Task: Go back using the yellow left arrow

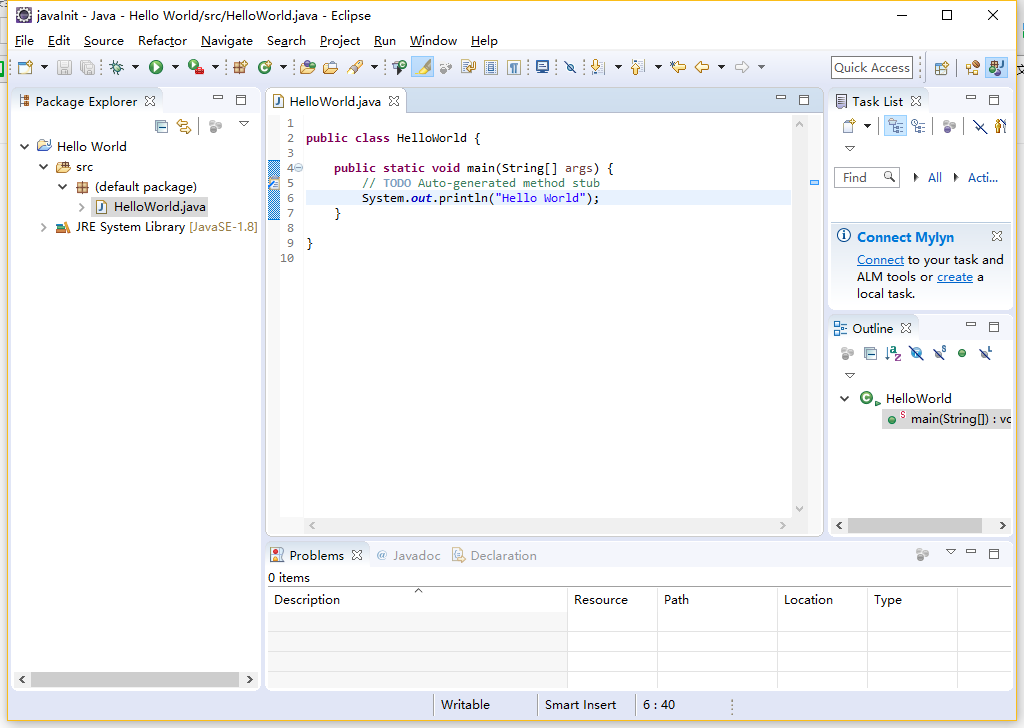Action: tap(702, 67)
